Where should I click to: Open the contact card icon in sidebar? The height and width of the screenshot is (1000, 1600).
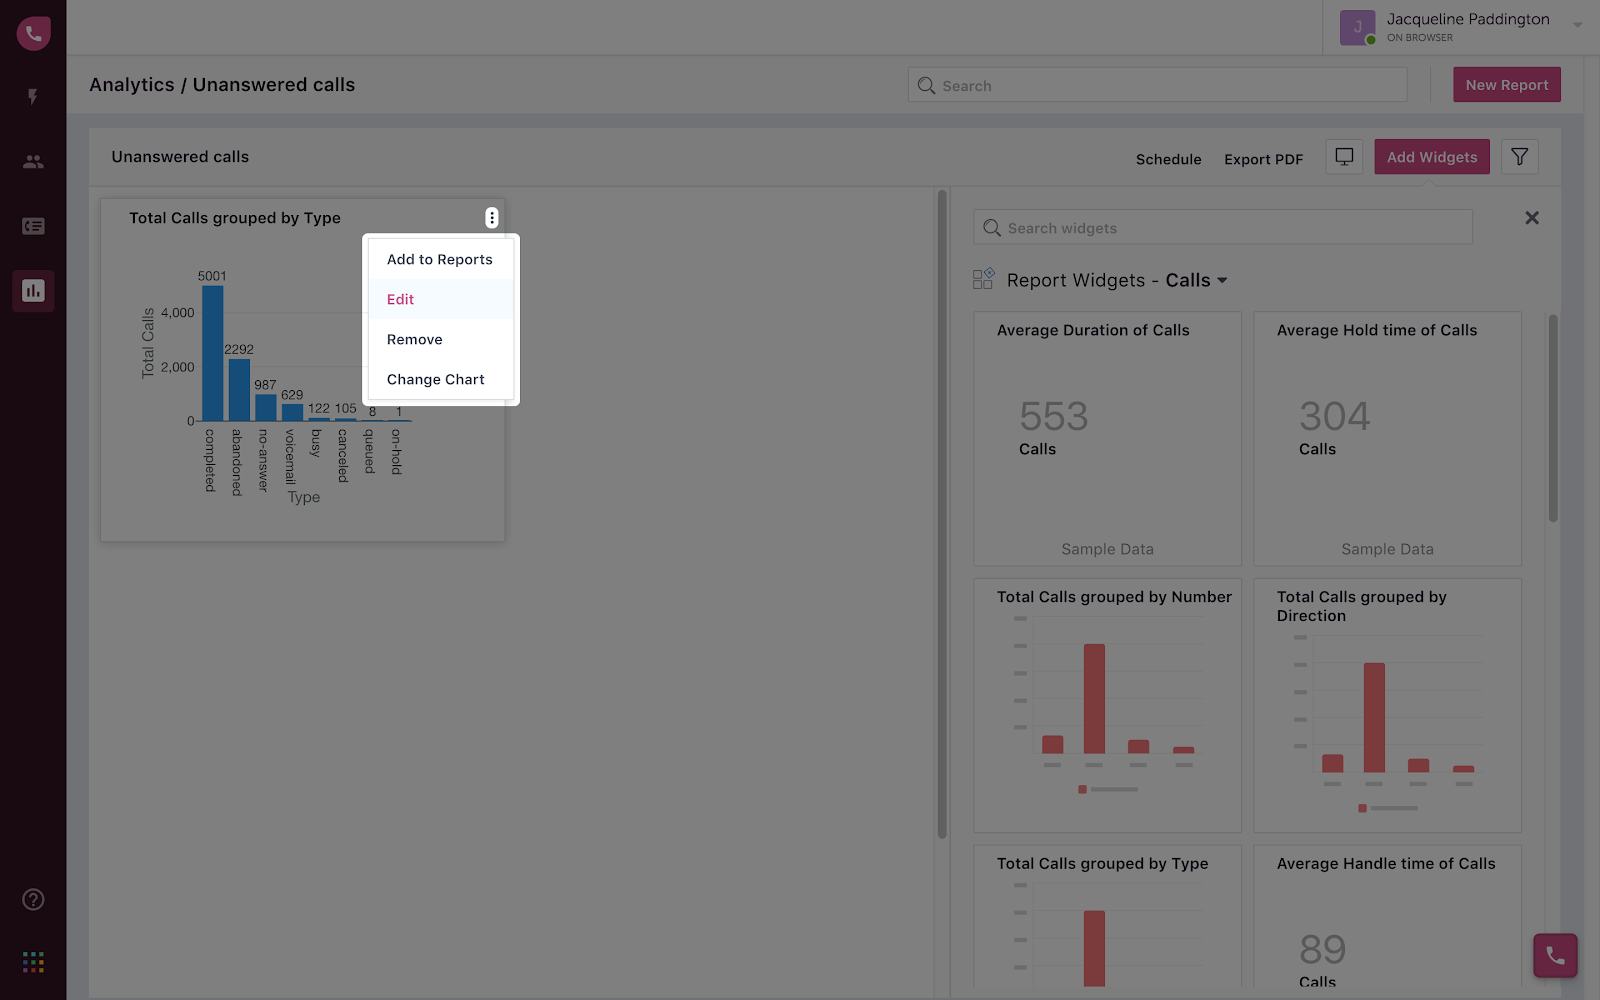point(33,226)
